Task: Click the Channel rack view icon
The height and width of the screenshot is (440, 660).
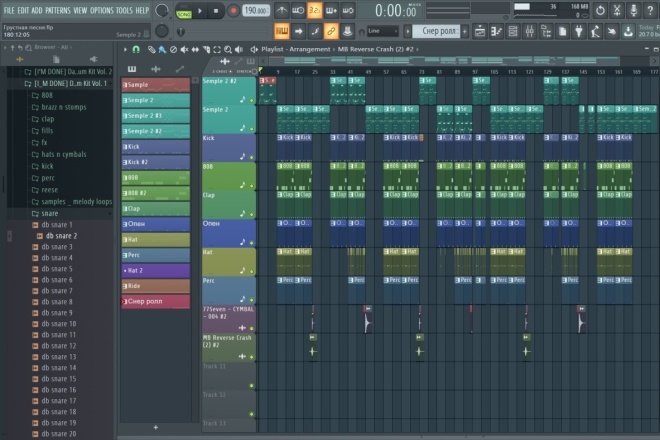Action: point(513,31)
